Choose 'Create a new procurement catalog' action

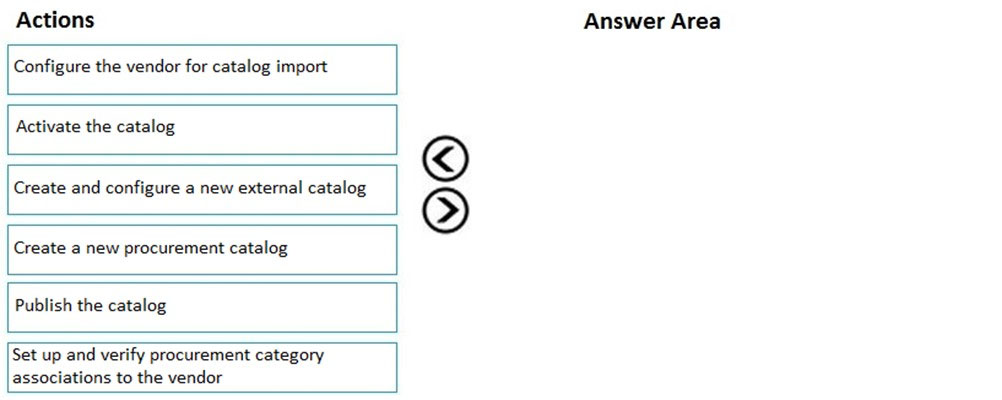point(202,250)
